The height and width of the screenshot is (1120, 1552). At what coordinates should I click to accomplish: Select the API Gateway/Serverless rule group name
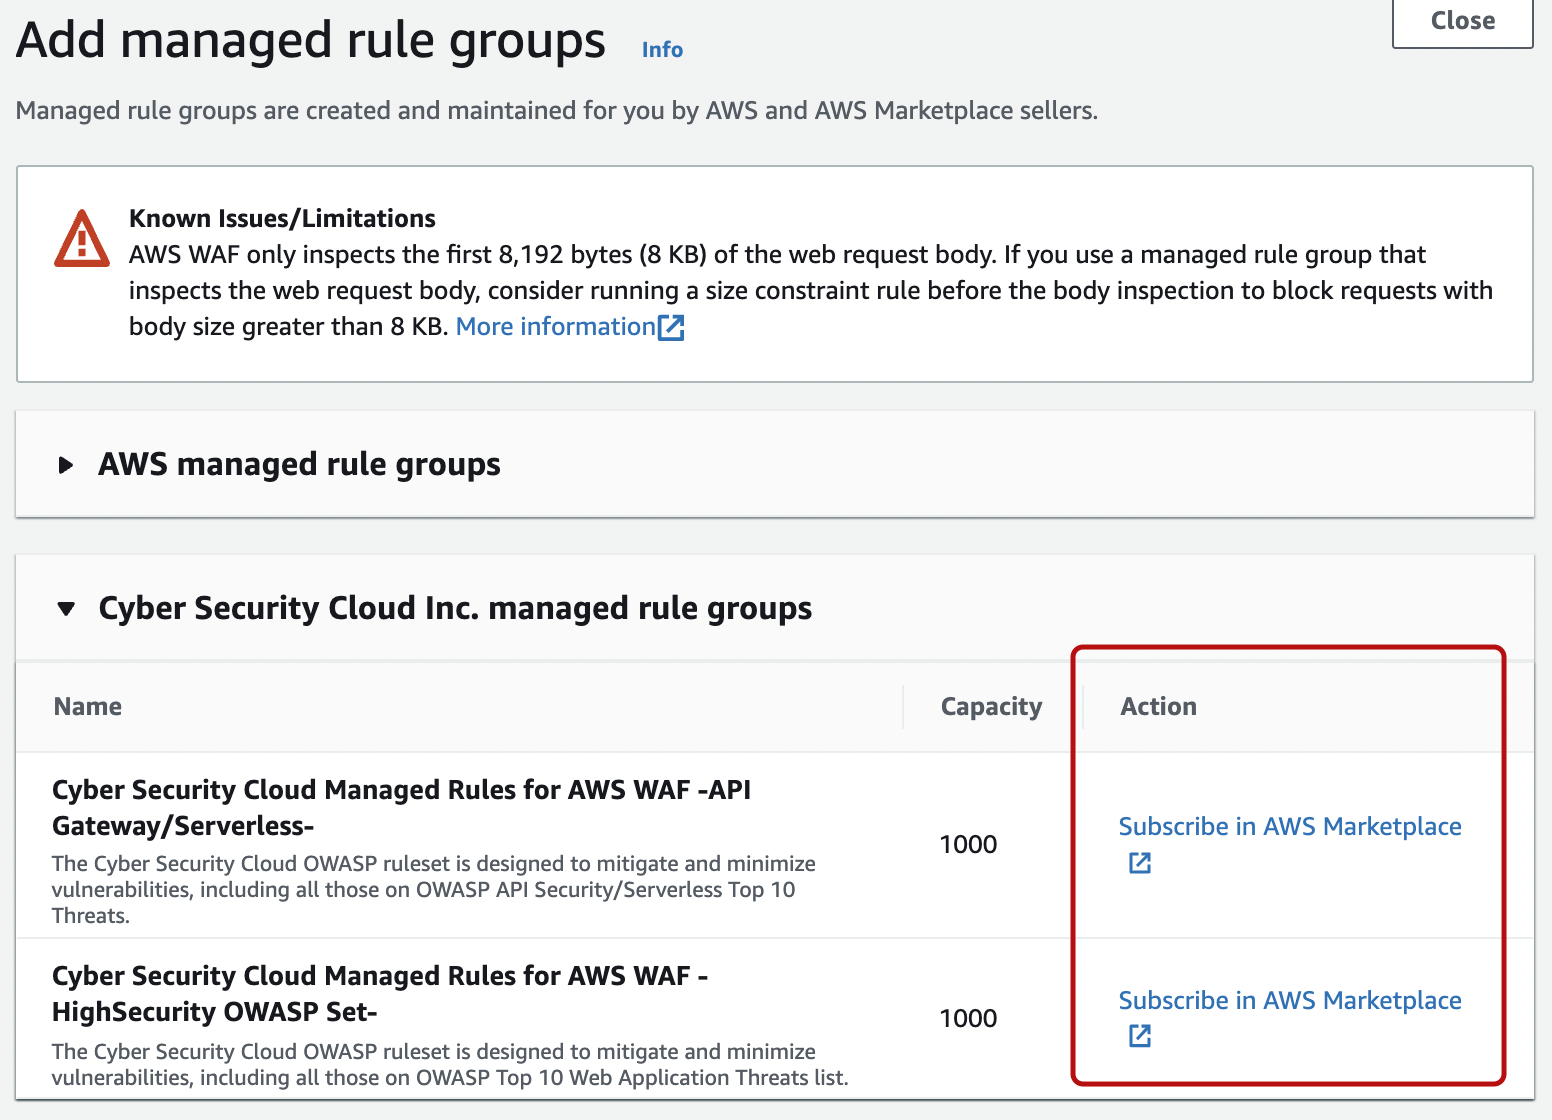pos(401,808)
